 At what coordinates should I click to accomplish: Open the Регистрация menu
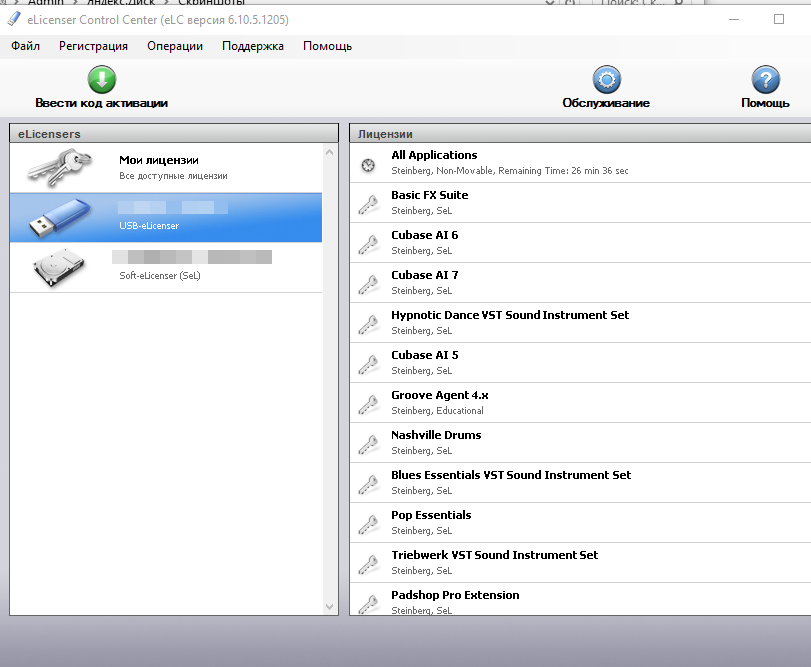pos(93,46)
